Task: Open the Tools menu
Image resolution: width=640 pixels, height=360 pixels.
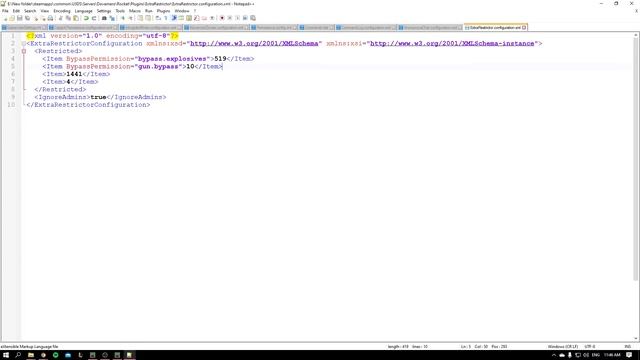Action: [x=120, y=11]
